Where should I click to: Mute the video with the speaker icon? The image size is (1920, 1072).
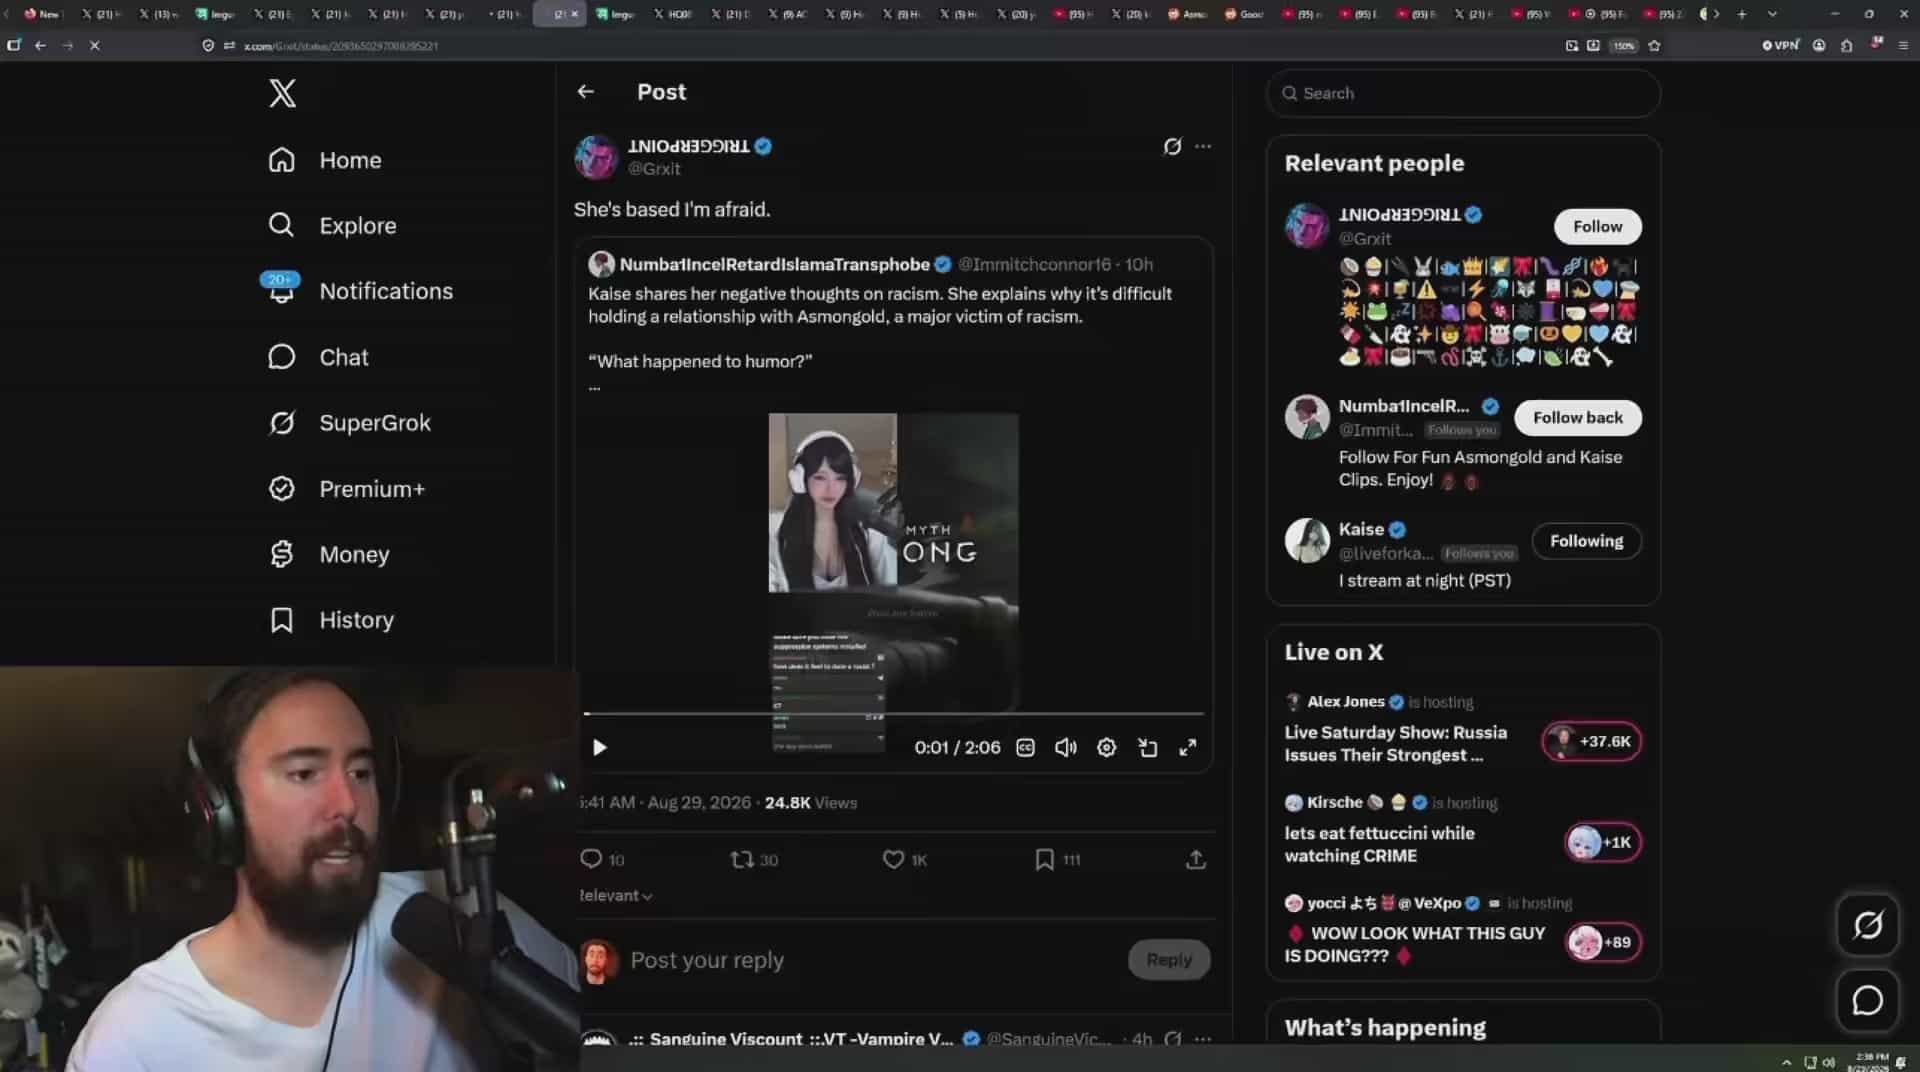point(1066,748)
